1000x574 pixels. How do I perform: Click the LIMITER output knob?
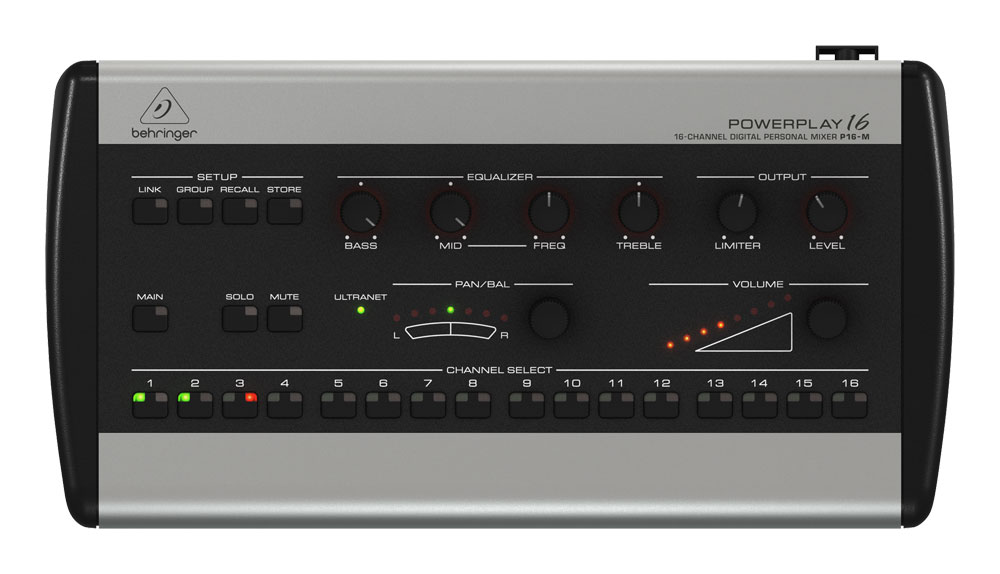(x=737, y=212)
